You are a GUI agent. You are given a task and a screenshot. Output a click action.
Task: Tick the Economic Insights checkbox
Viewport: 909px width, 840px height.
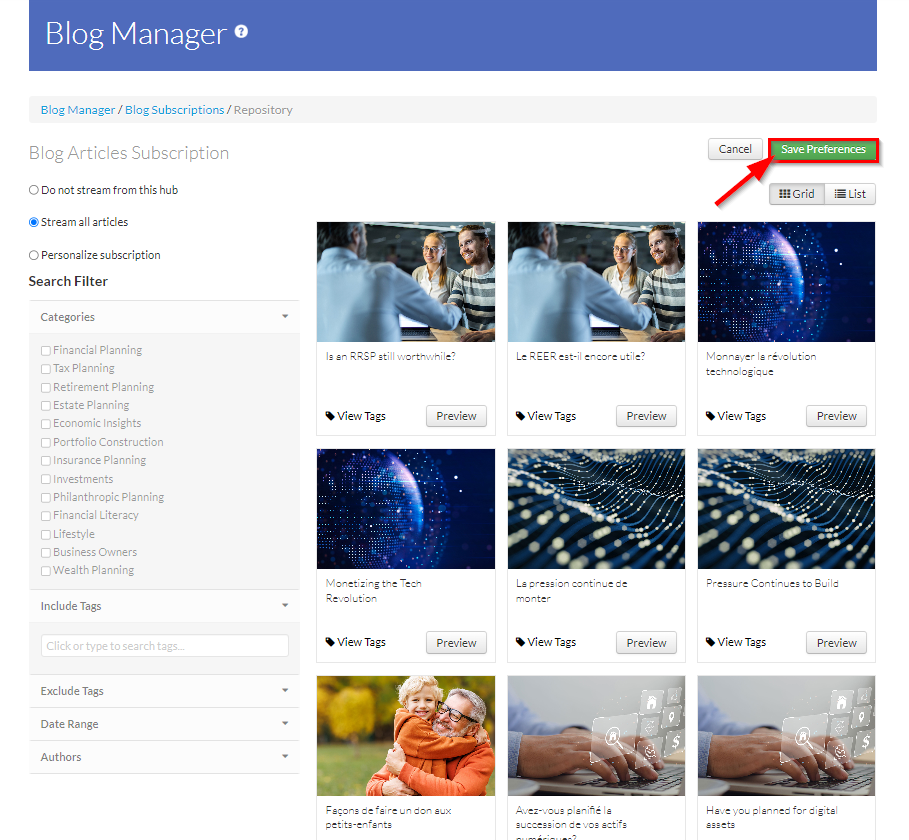[46, 424]
